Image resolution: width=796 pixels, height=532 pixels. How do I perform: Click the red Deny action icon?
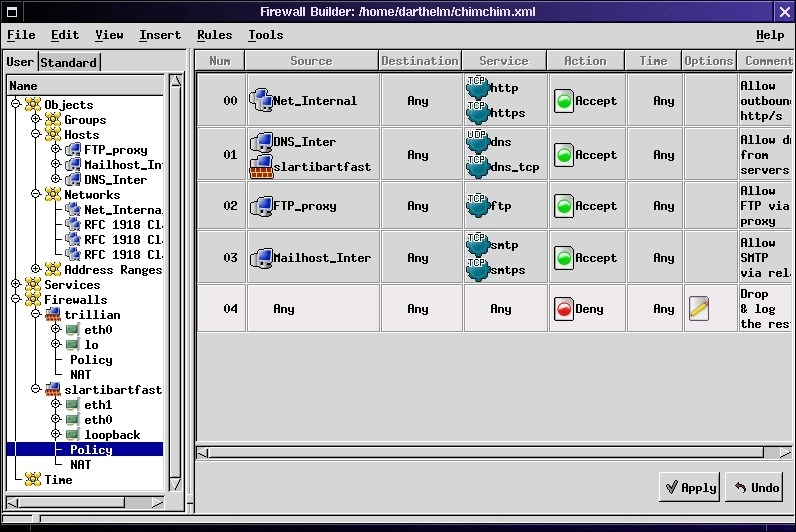point(563,309)
